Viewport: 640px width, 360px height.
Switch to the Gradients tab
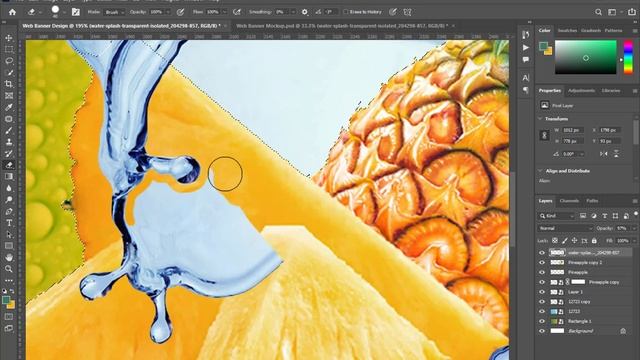tap(591, 31)
